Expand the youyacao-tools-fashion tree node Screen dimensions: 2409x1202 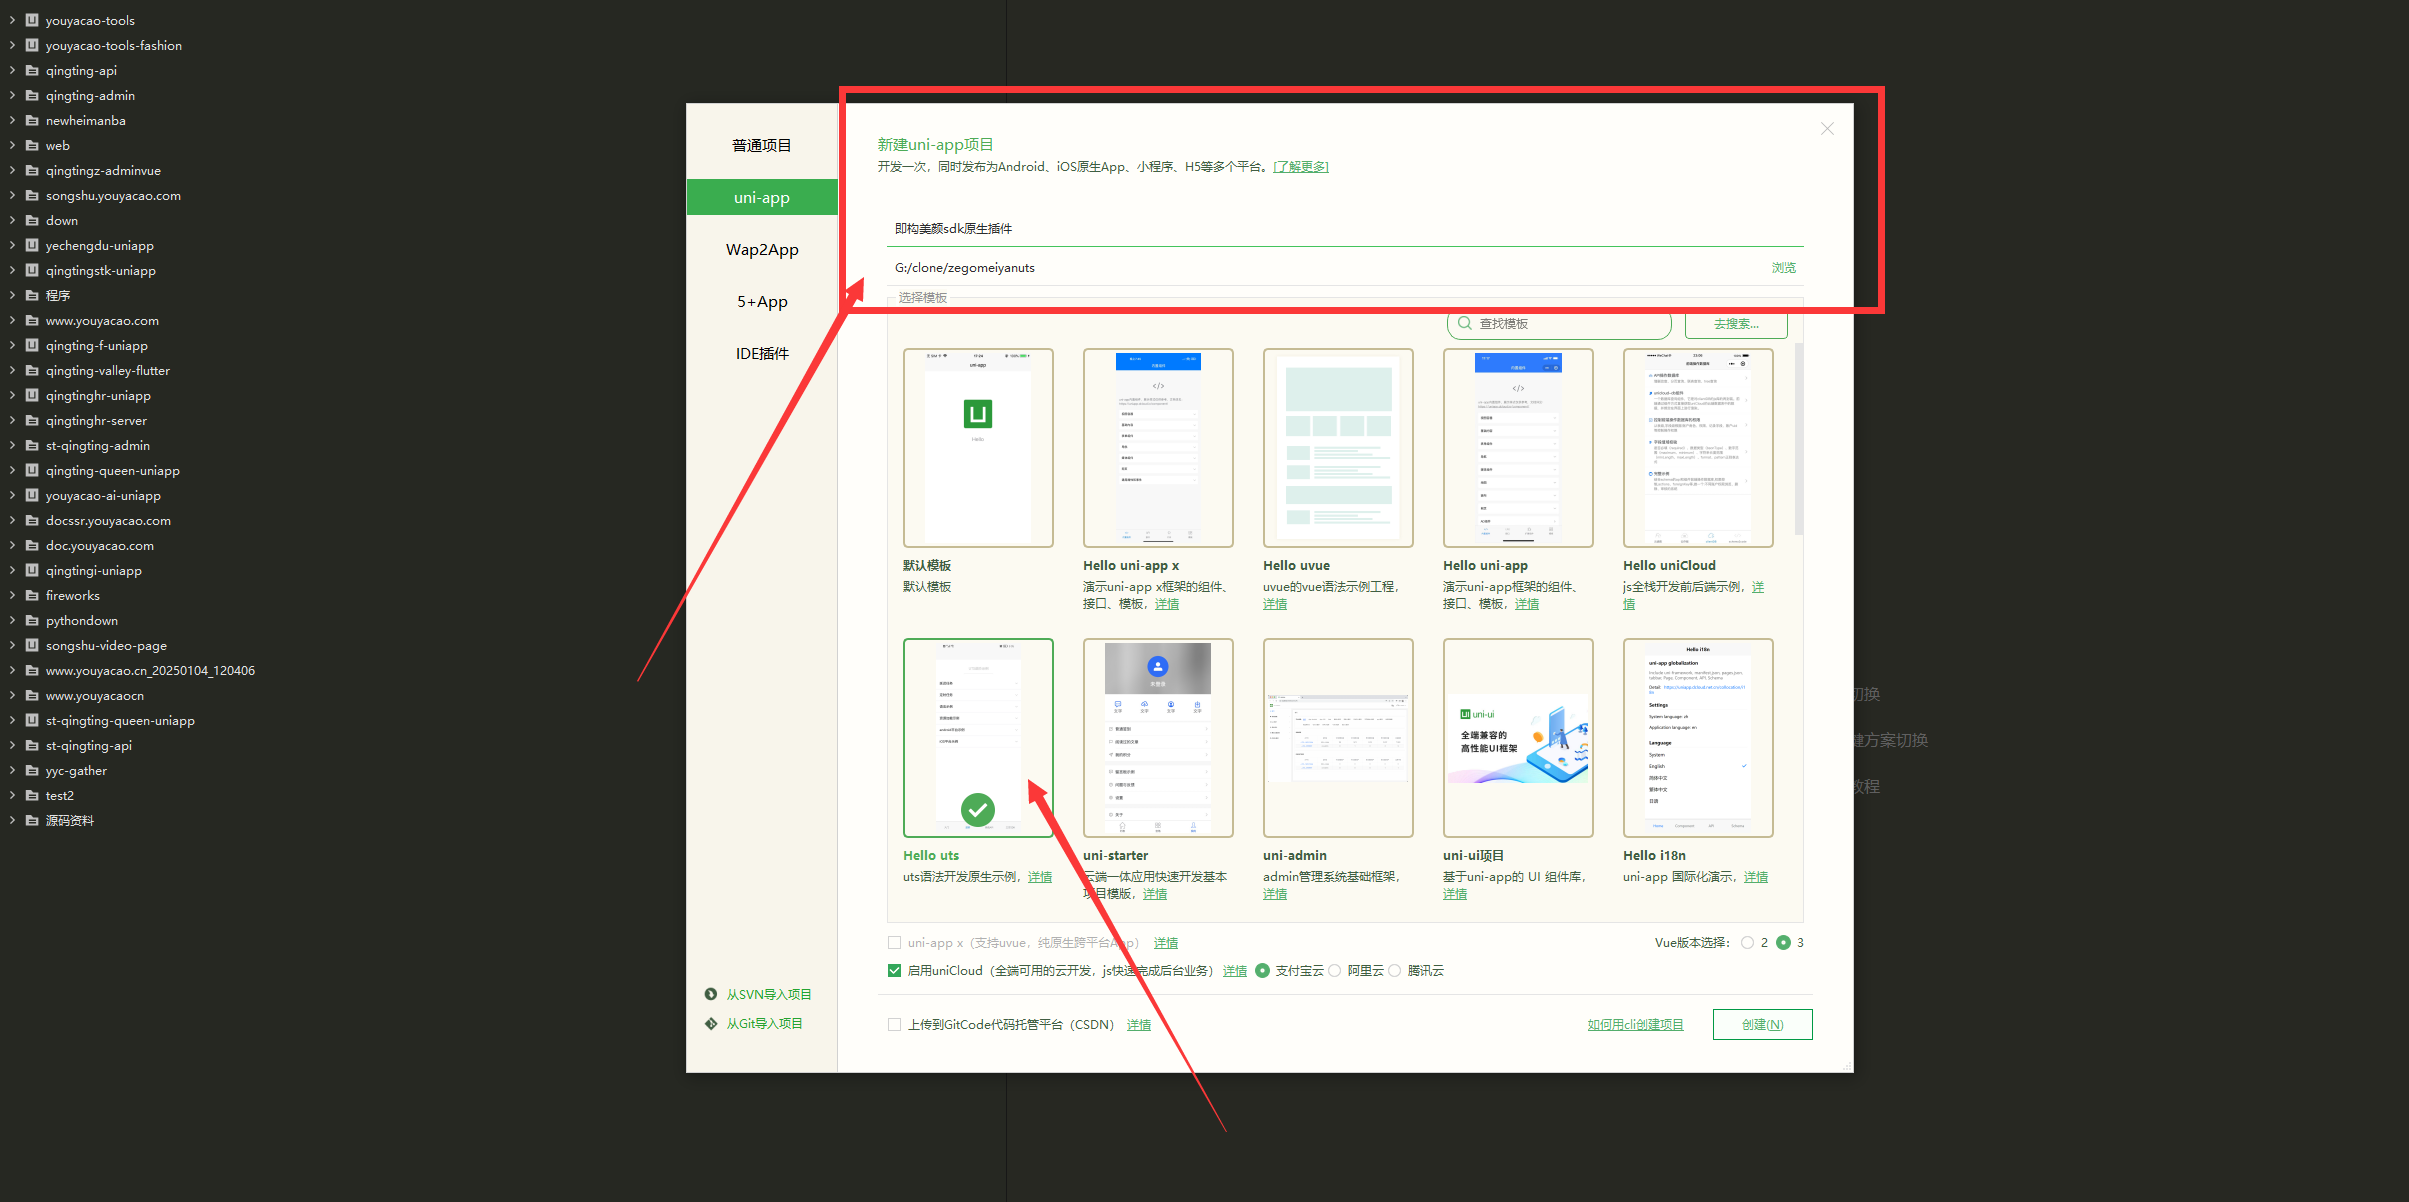tap(12, 45)
